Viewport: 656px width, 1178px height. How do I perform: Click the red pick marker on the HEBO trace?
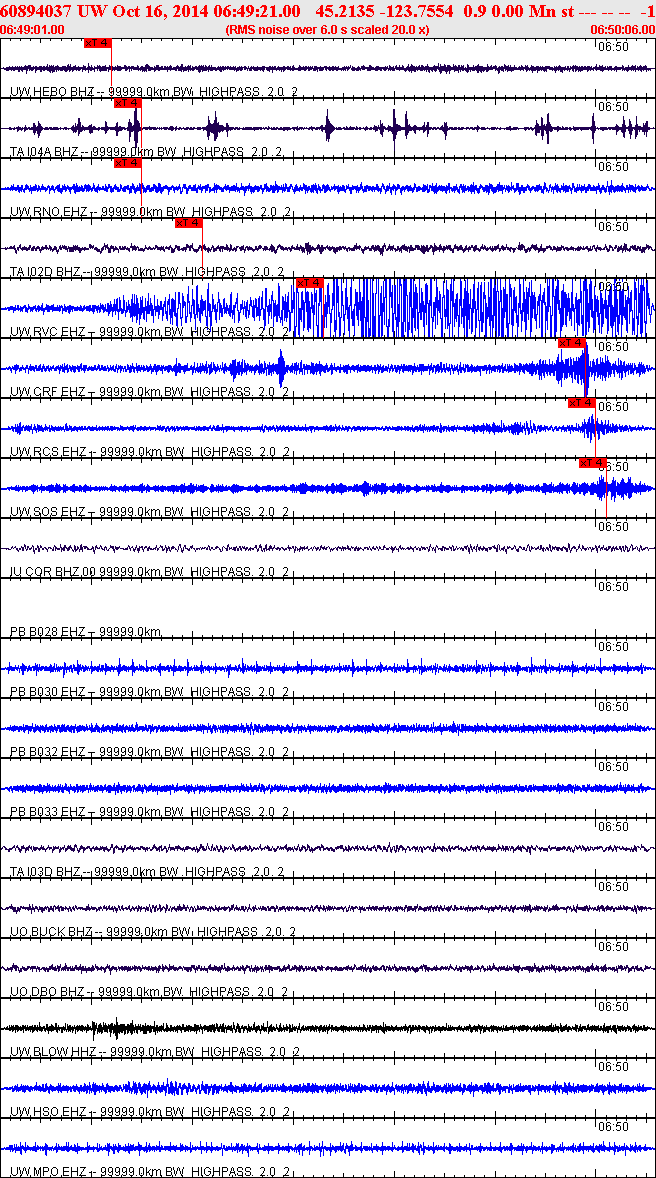pos(98,43)
